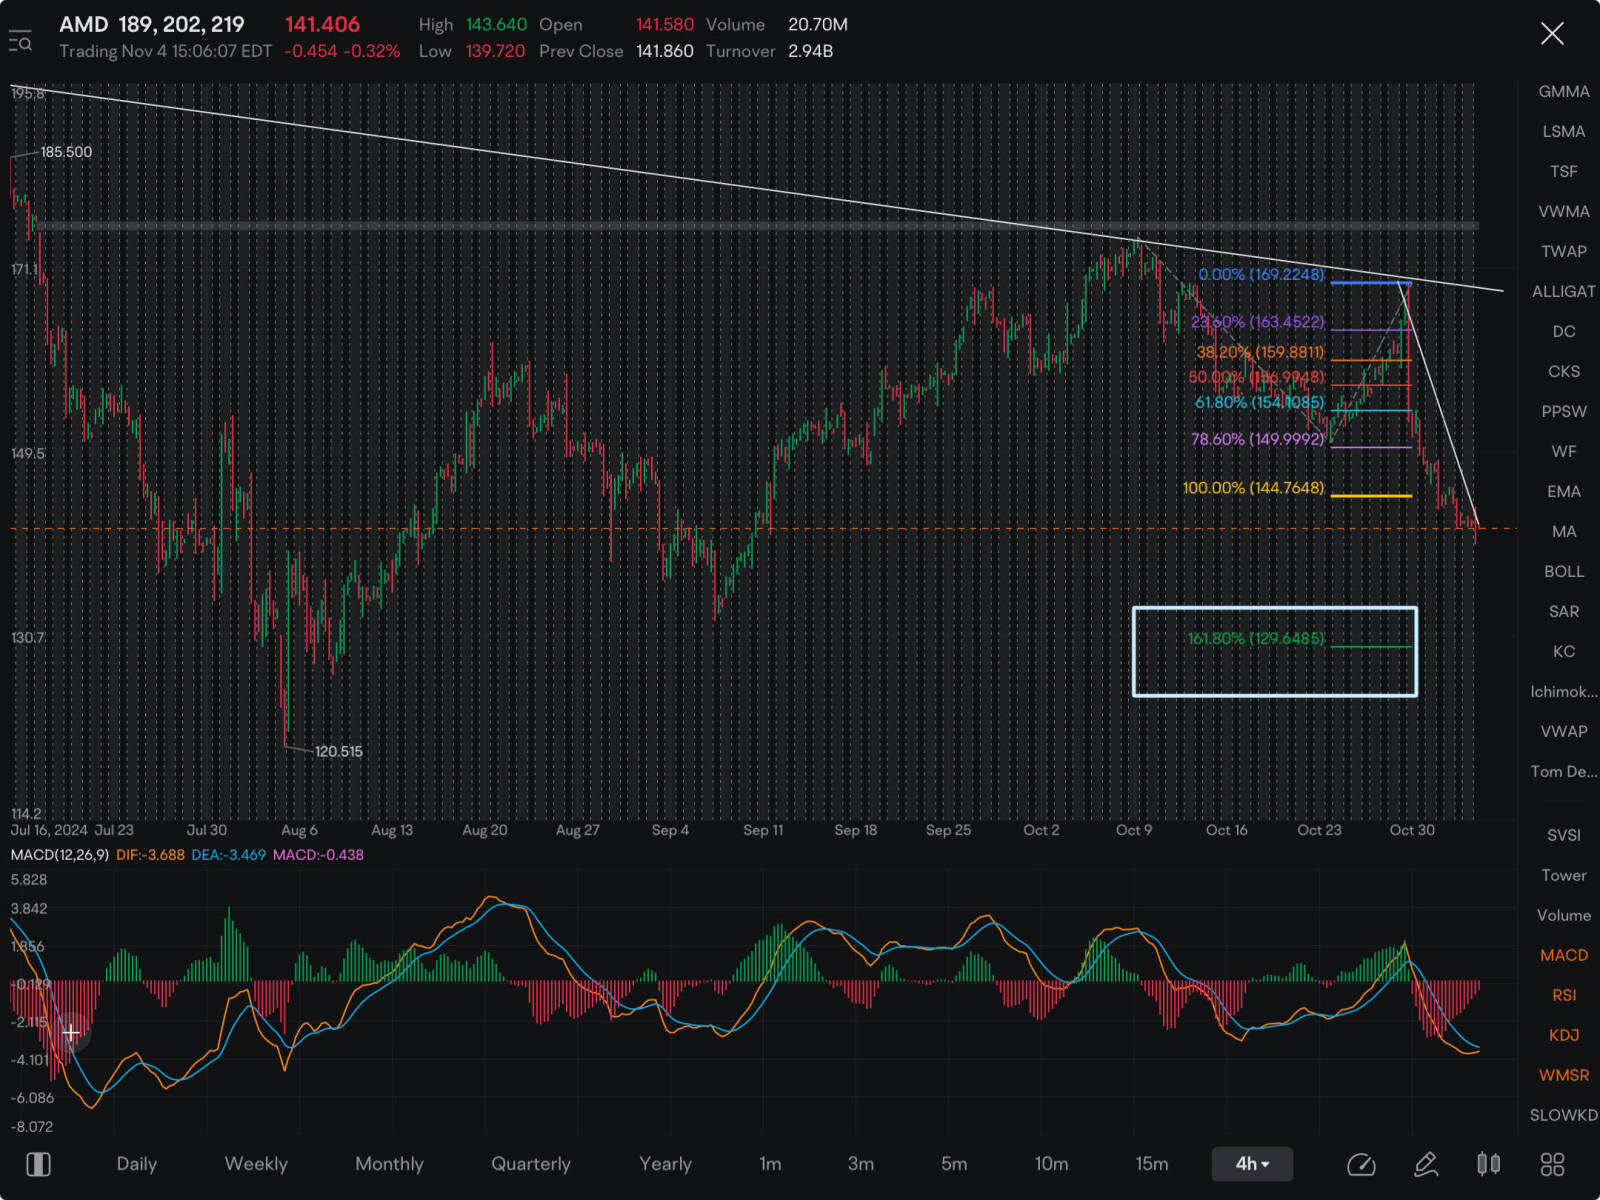Select the 3m interval
Image resolution: width=1600 pixels, height=1200 pixels.
click(861, 1164)
